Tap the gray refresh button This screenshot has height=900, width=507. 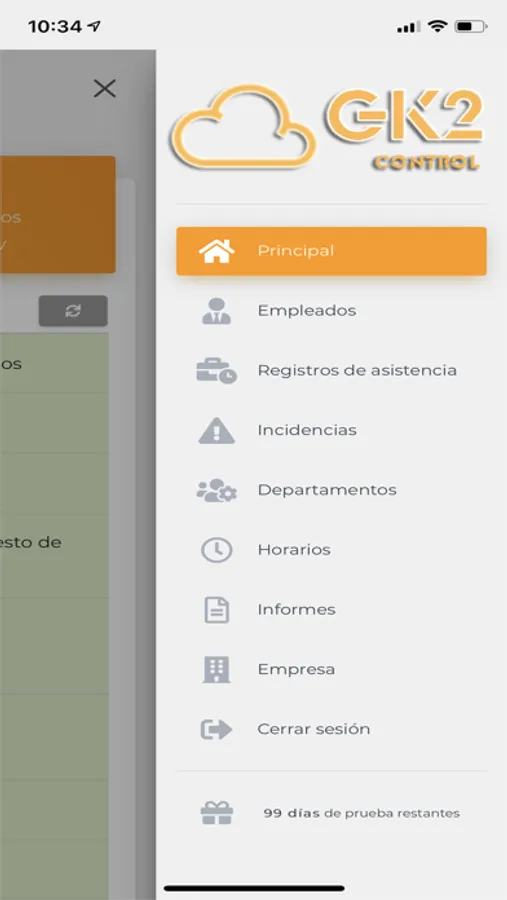(73, 311)
